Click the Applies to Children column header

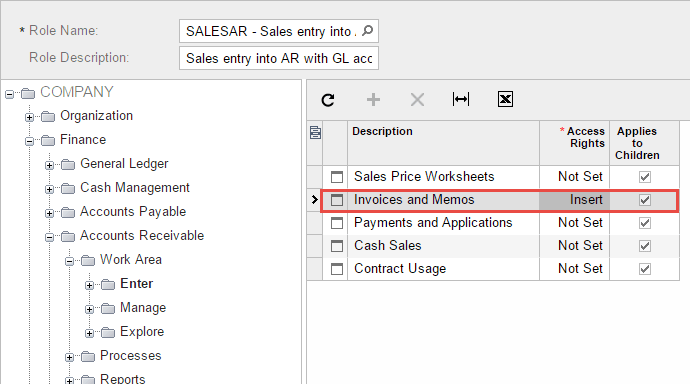pyautogui.click(x=644, y=143)
